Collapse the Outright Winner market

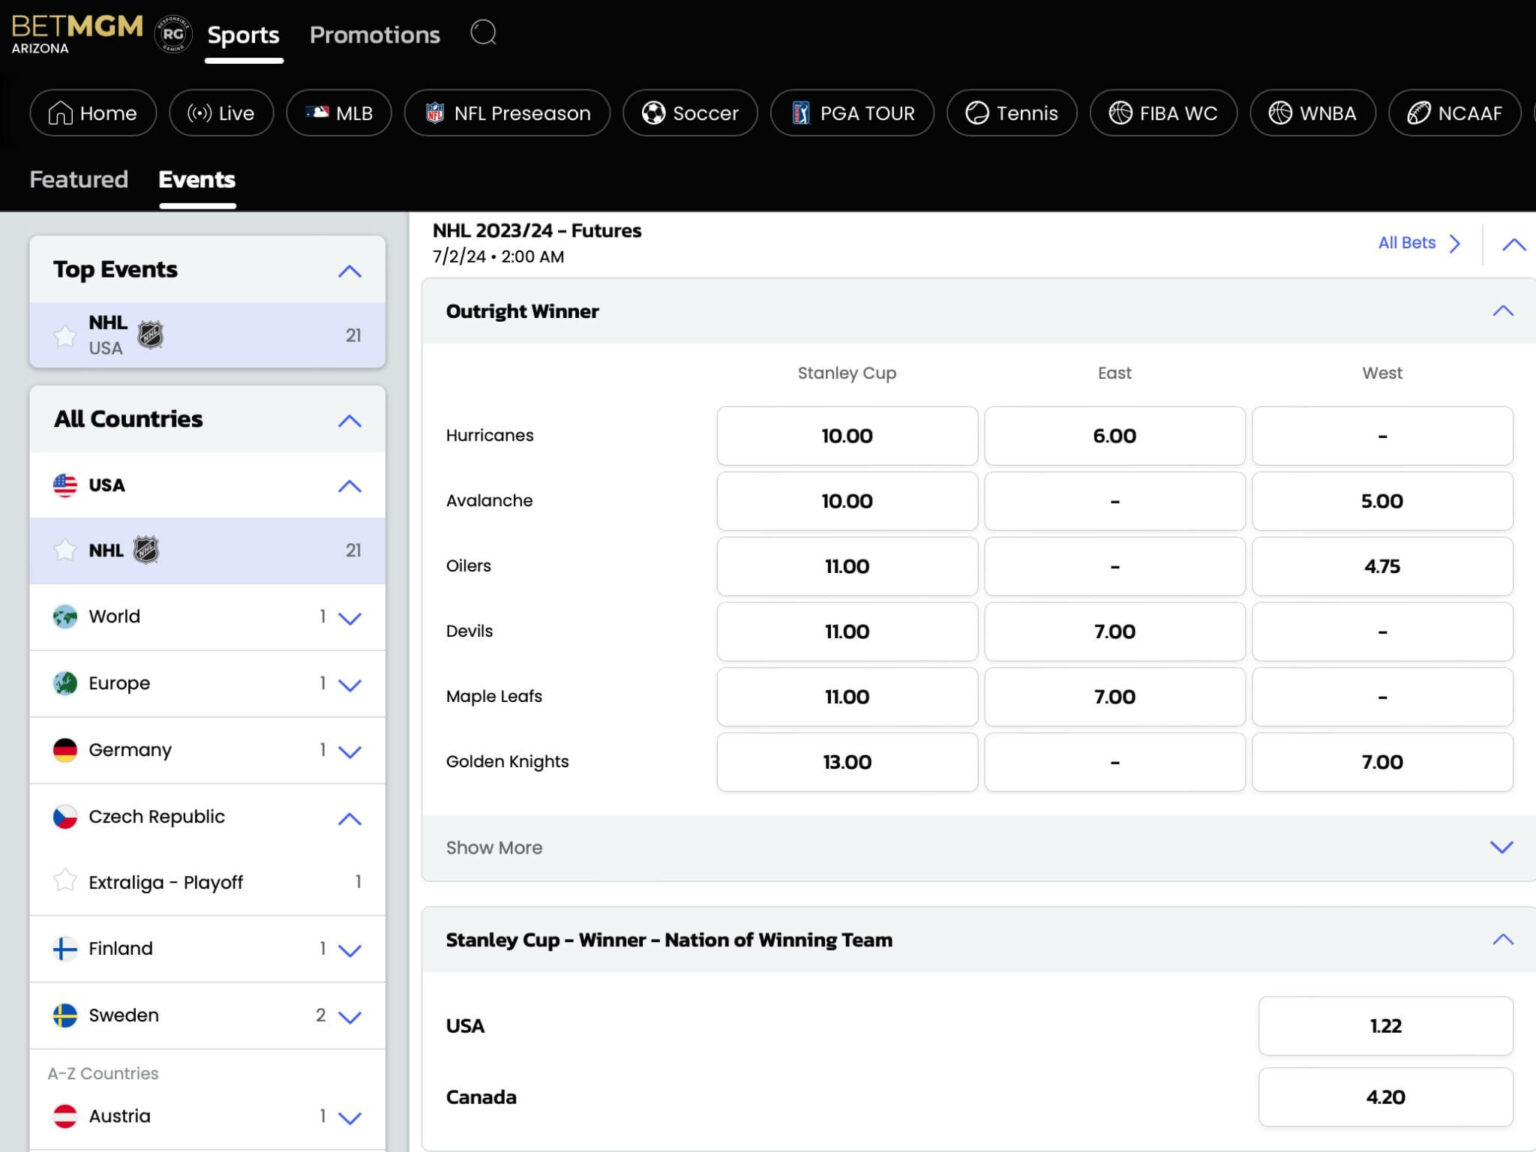1502,311
